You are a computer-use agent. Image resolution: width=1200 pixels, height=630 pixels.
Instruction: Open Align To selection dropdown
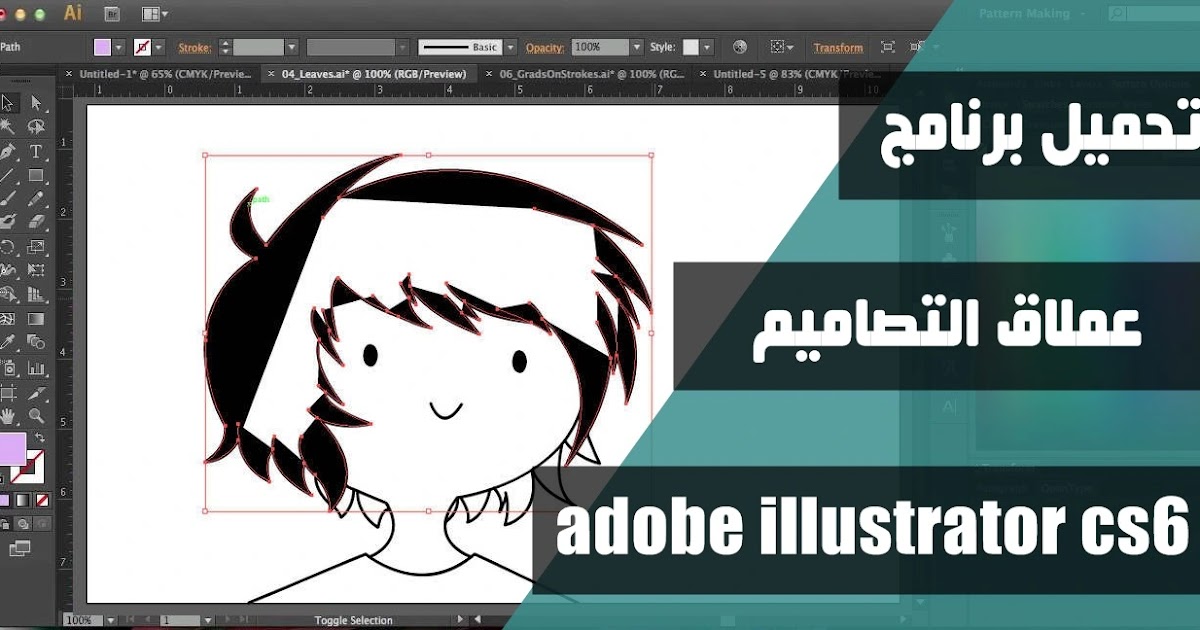coord(782,47)
